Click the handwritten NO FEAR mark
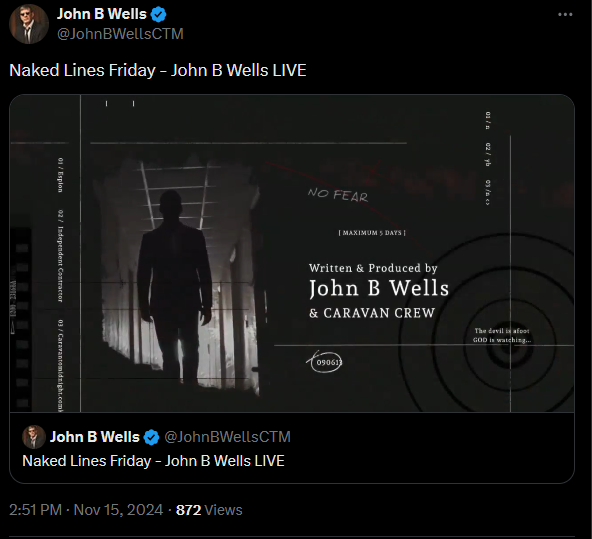 (338, 195)
